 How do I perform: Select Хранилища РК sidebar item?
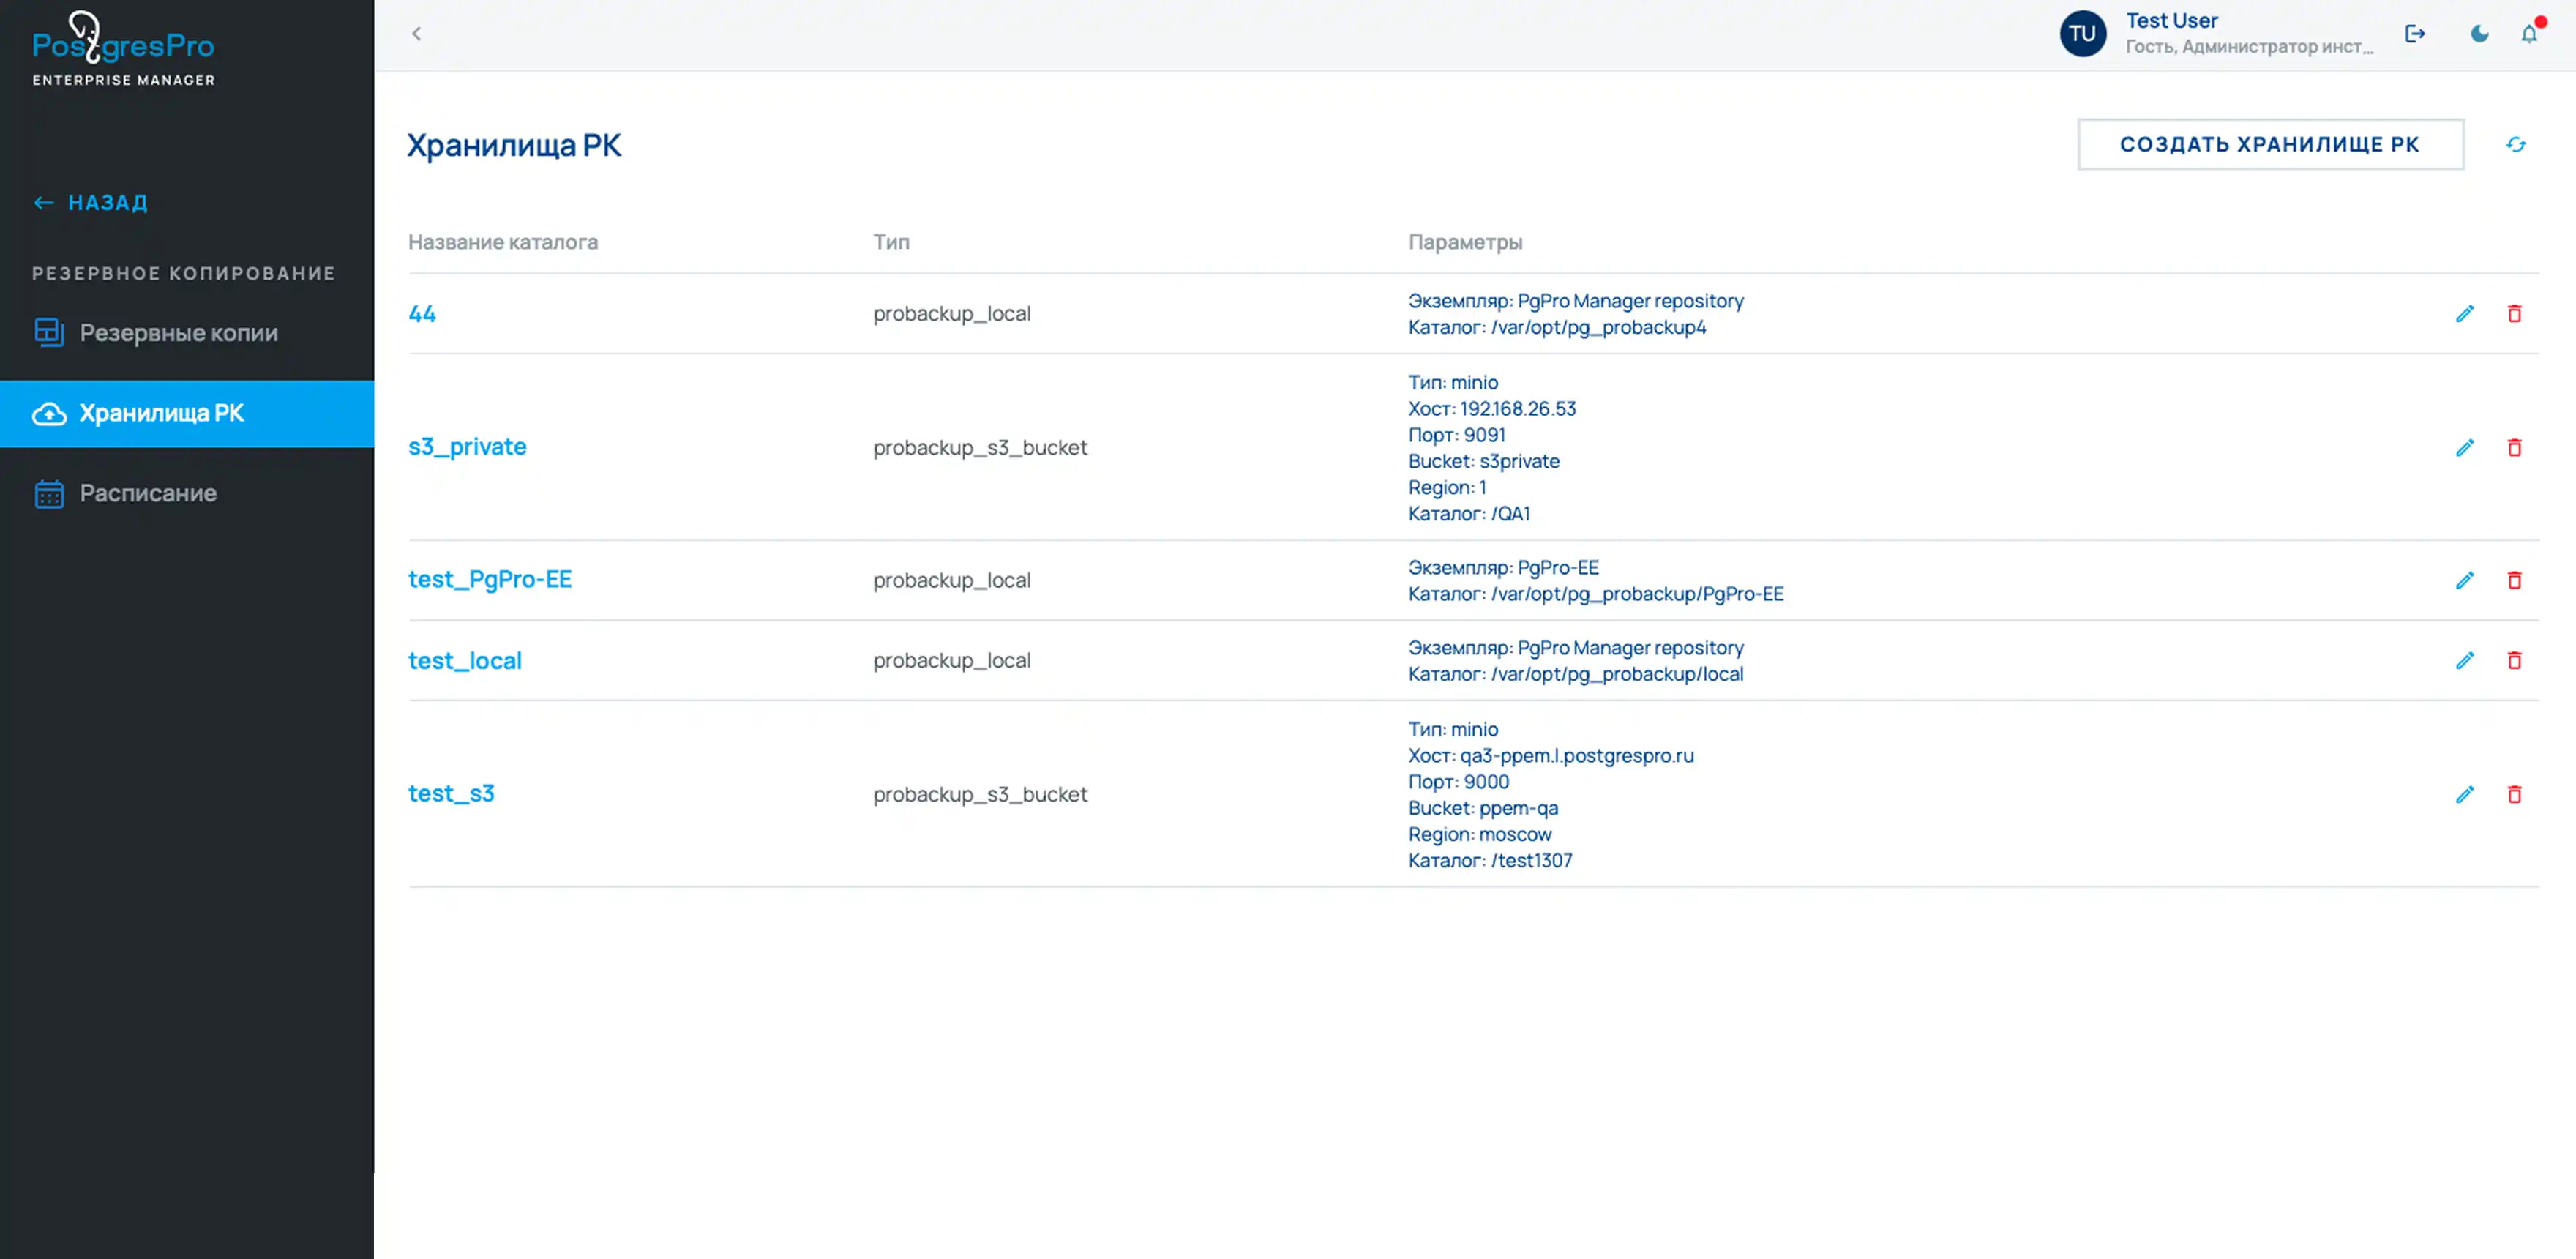pos(161,413)
